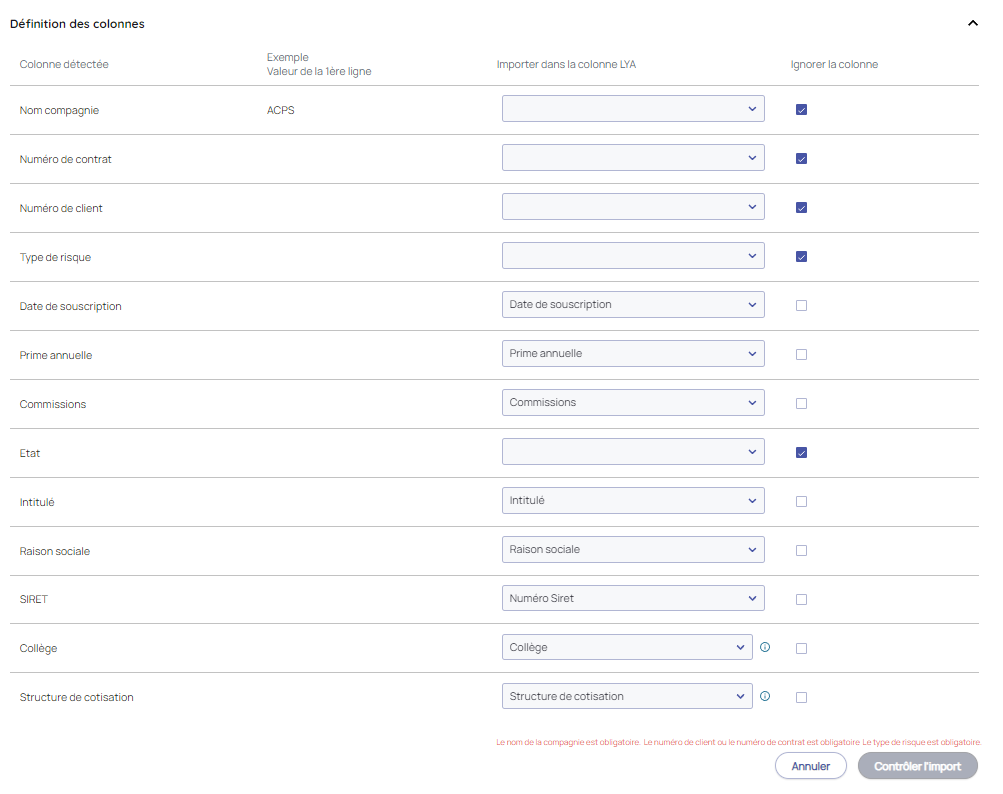
Task: Open the Numéro de client dropdown
Action: pos(632,207)
